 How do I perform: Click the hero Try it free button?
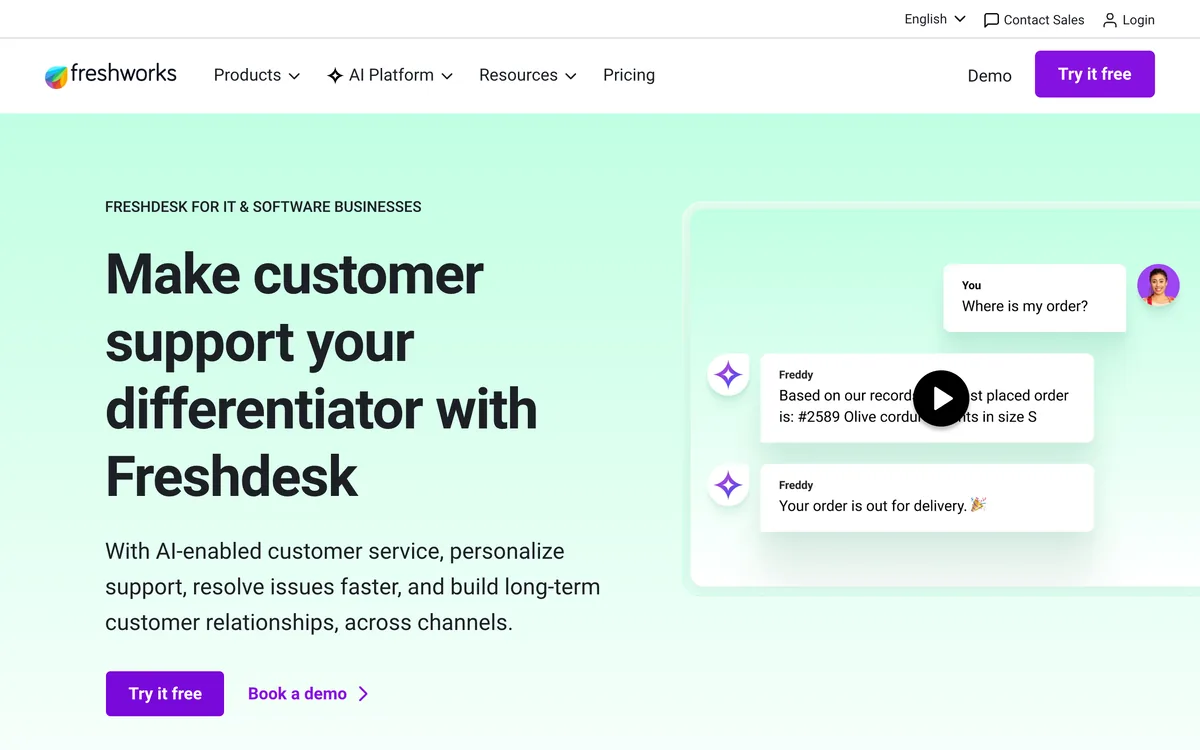165,694
